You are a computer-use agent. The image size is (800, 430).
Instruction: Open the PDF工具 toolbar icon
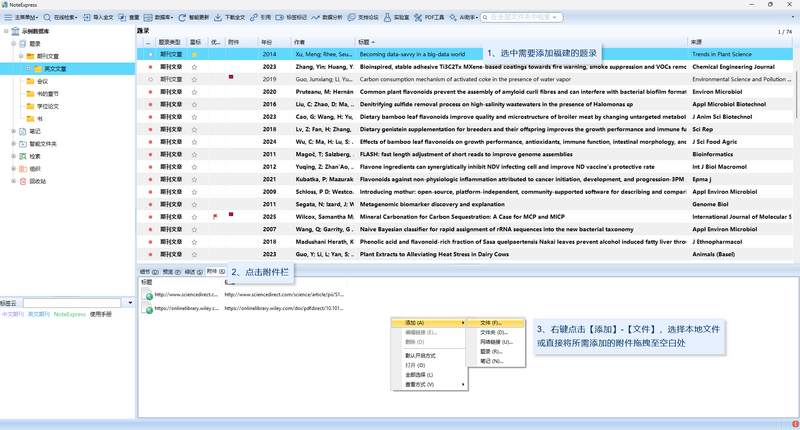(418, 17)
